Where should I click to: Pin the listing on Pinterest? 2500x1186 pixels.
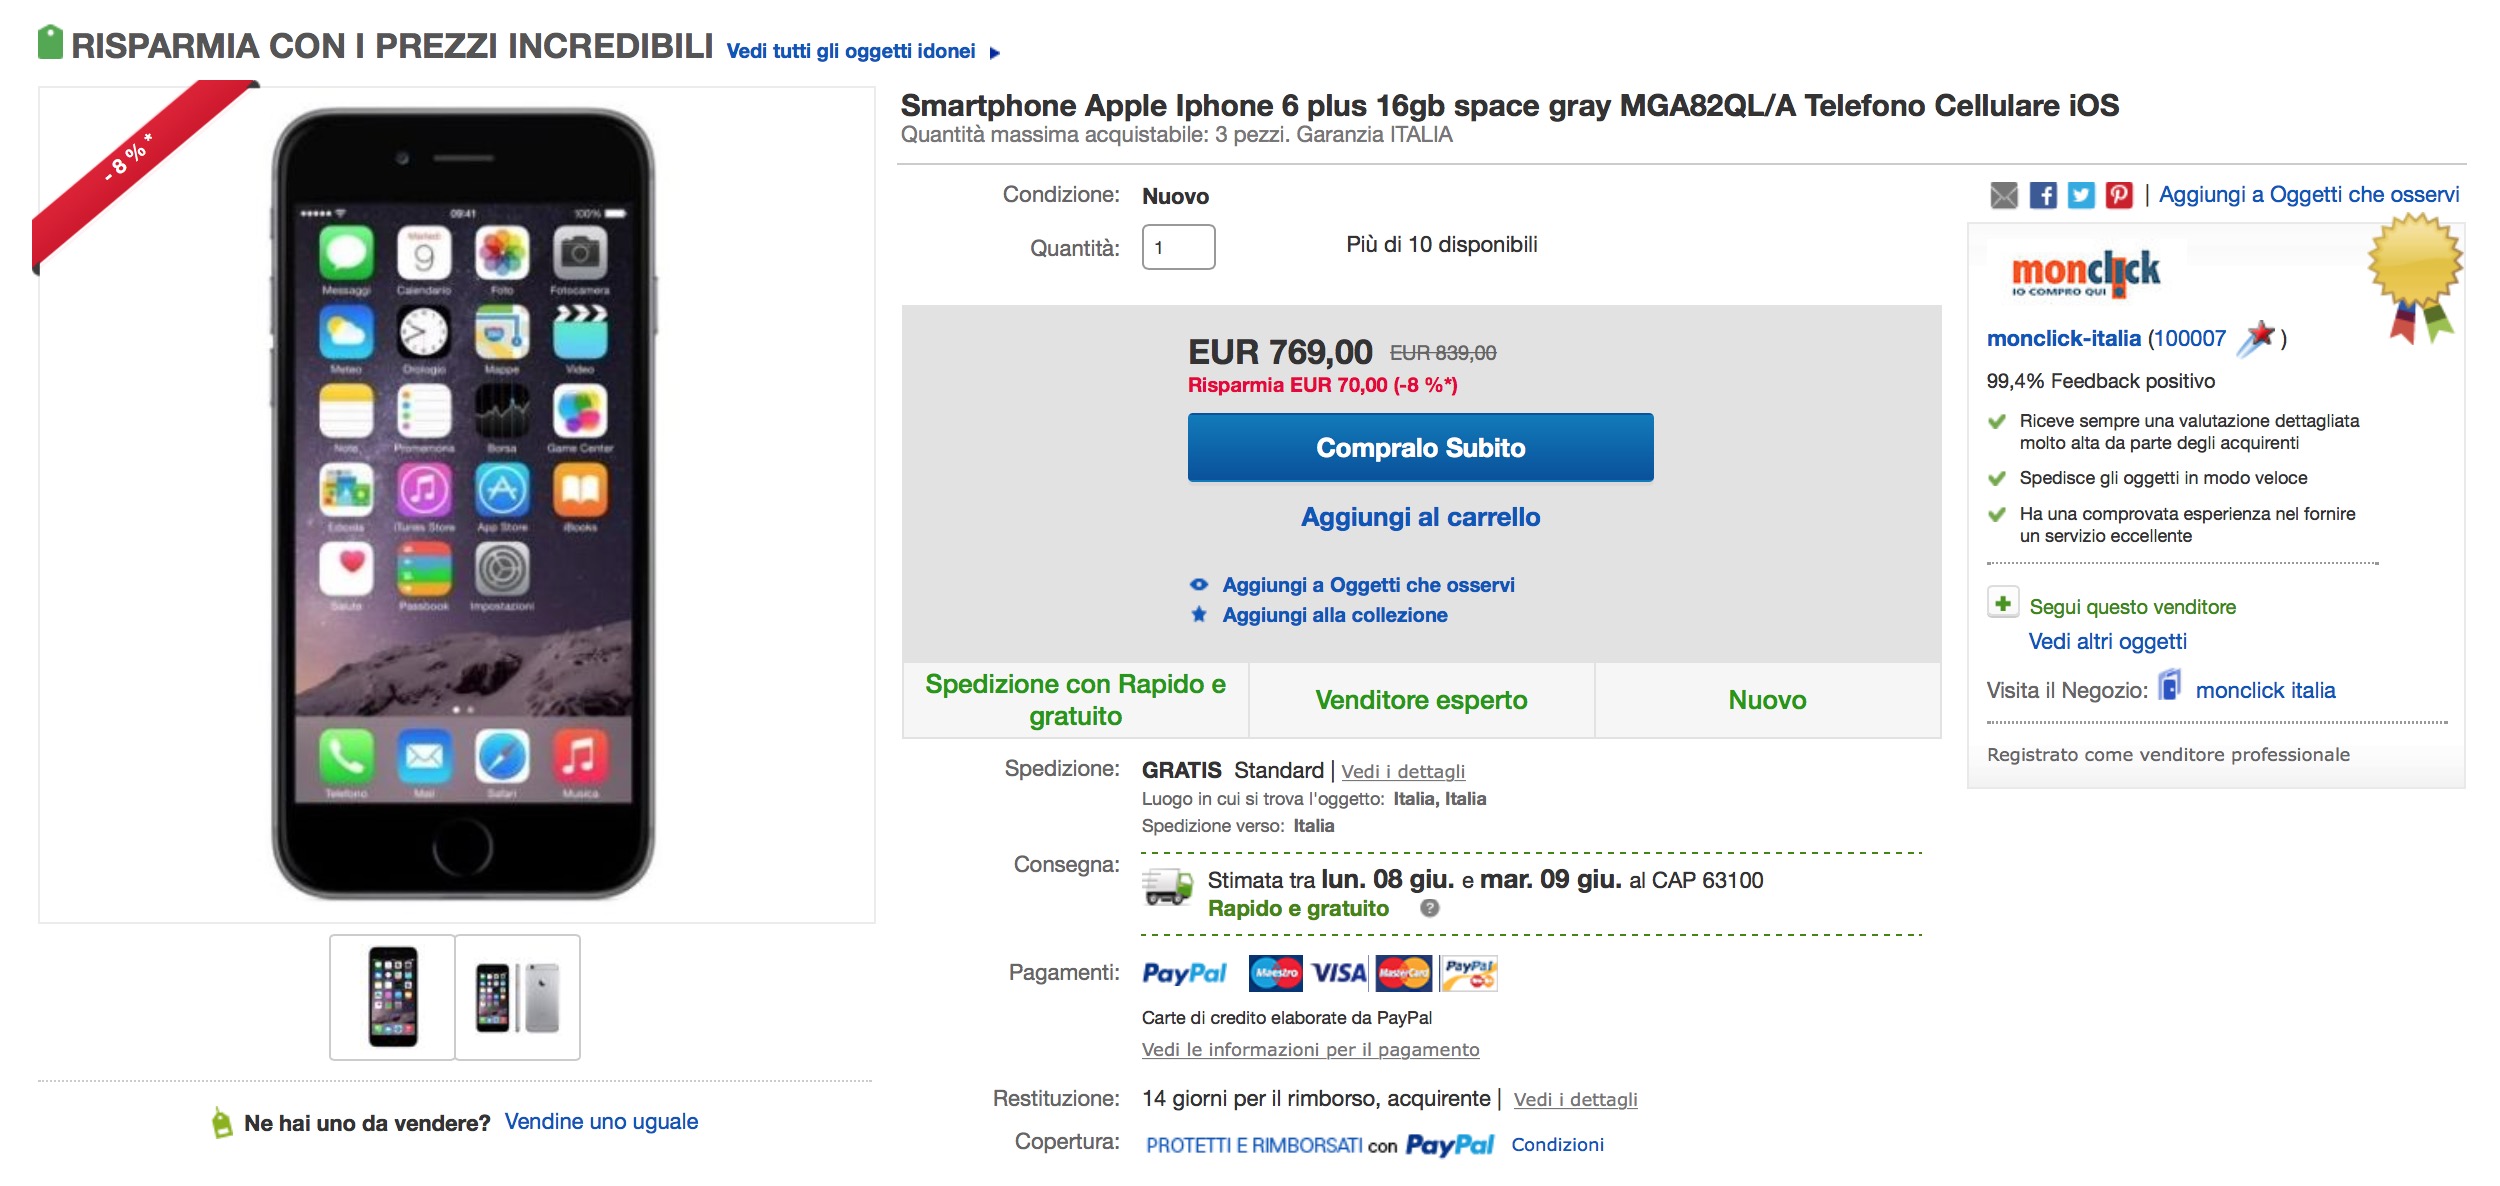2119,195
